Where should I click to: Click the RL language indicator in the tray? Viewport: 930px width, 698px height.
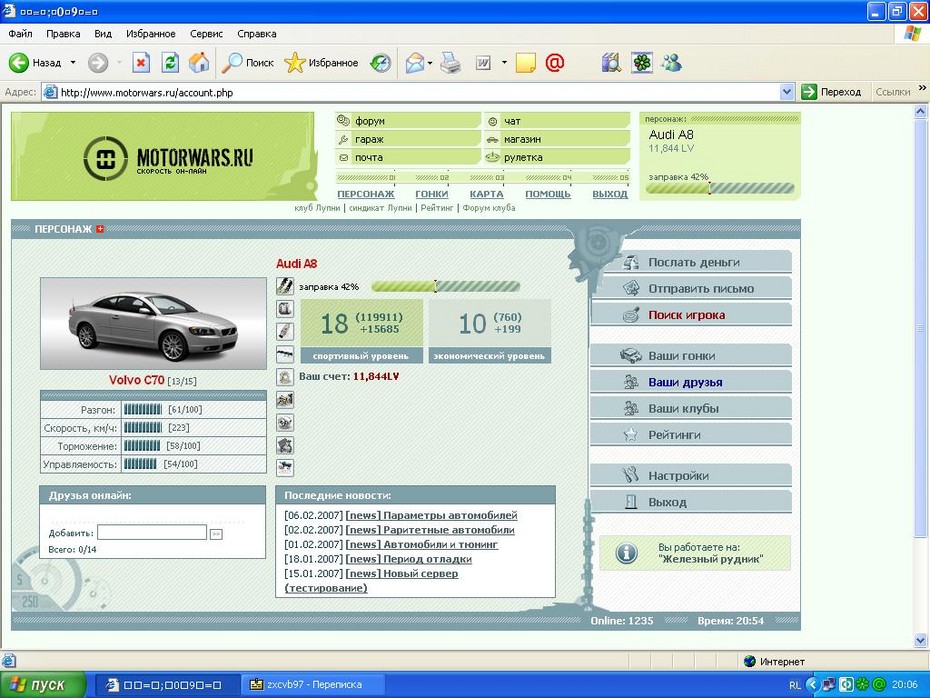[795, 685]
